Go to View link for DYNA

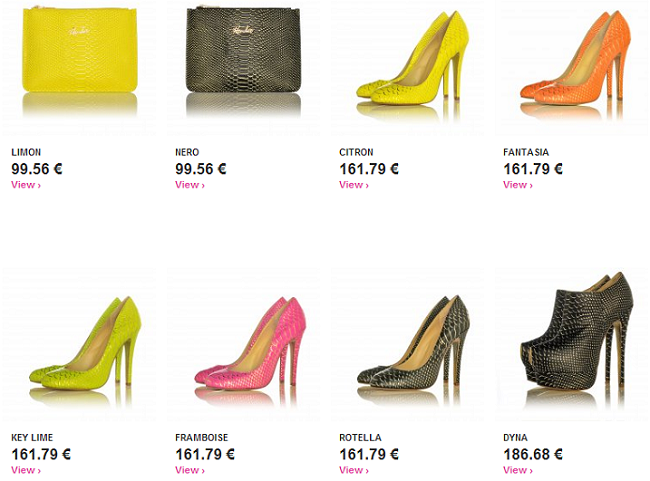point(518,470)
